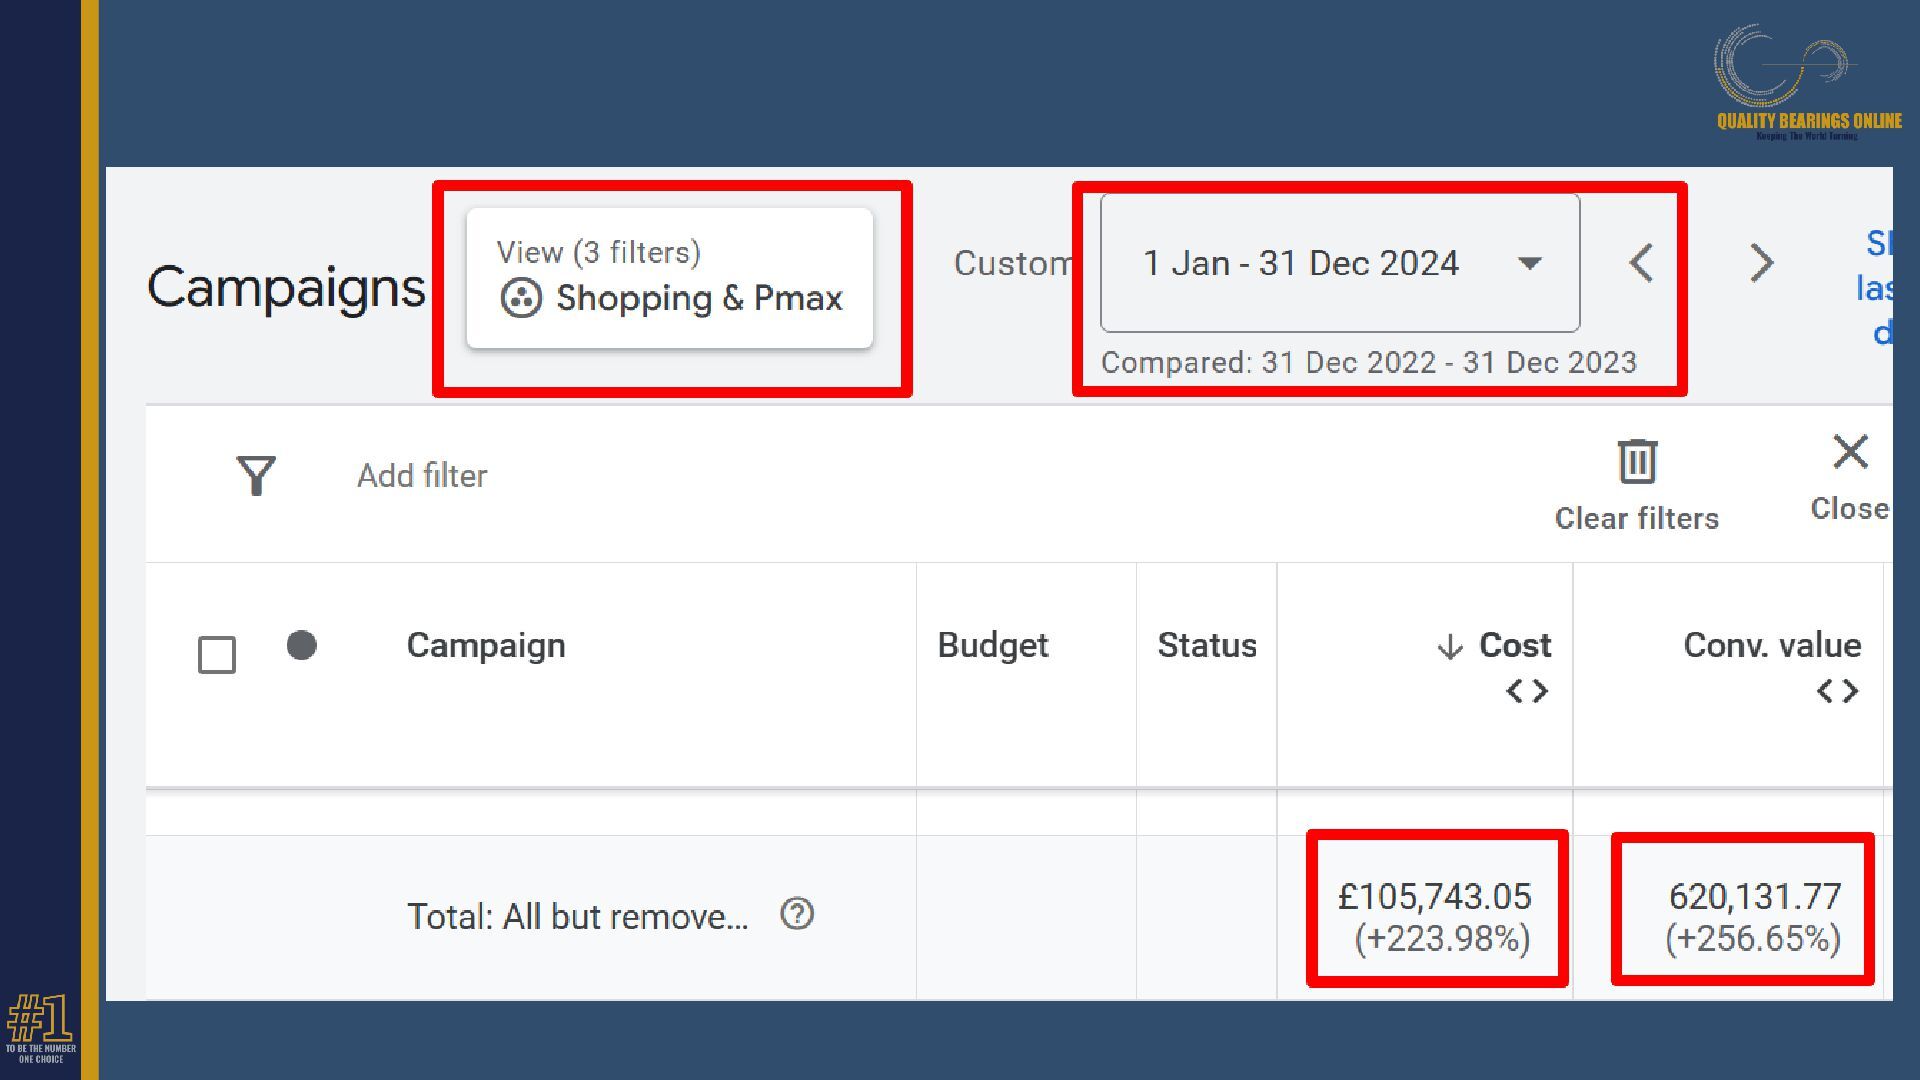Viewport: 1920px width, 1080px height.
Task: Click the Shopping & Pmax view icon
Action: [521, 298]
